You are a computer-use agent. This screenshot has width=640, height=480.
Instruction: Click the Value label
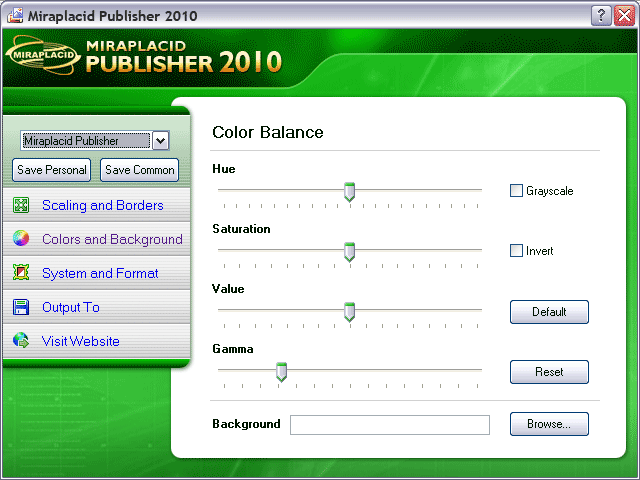(228, 289)
